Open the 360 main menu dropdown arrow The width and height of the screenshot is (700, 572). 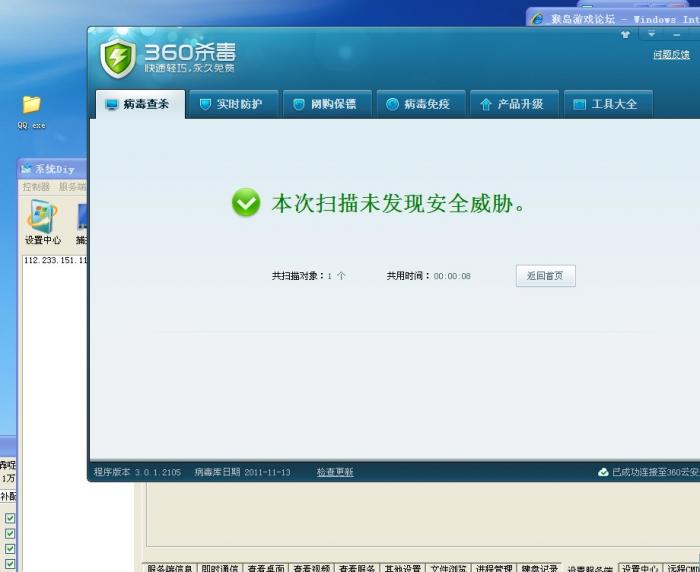[x=651, y=34]
